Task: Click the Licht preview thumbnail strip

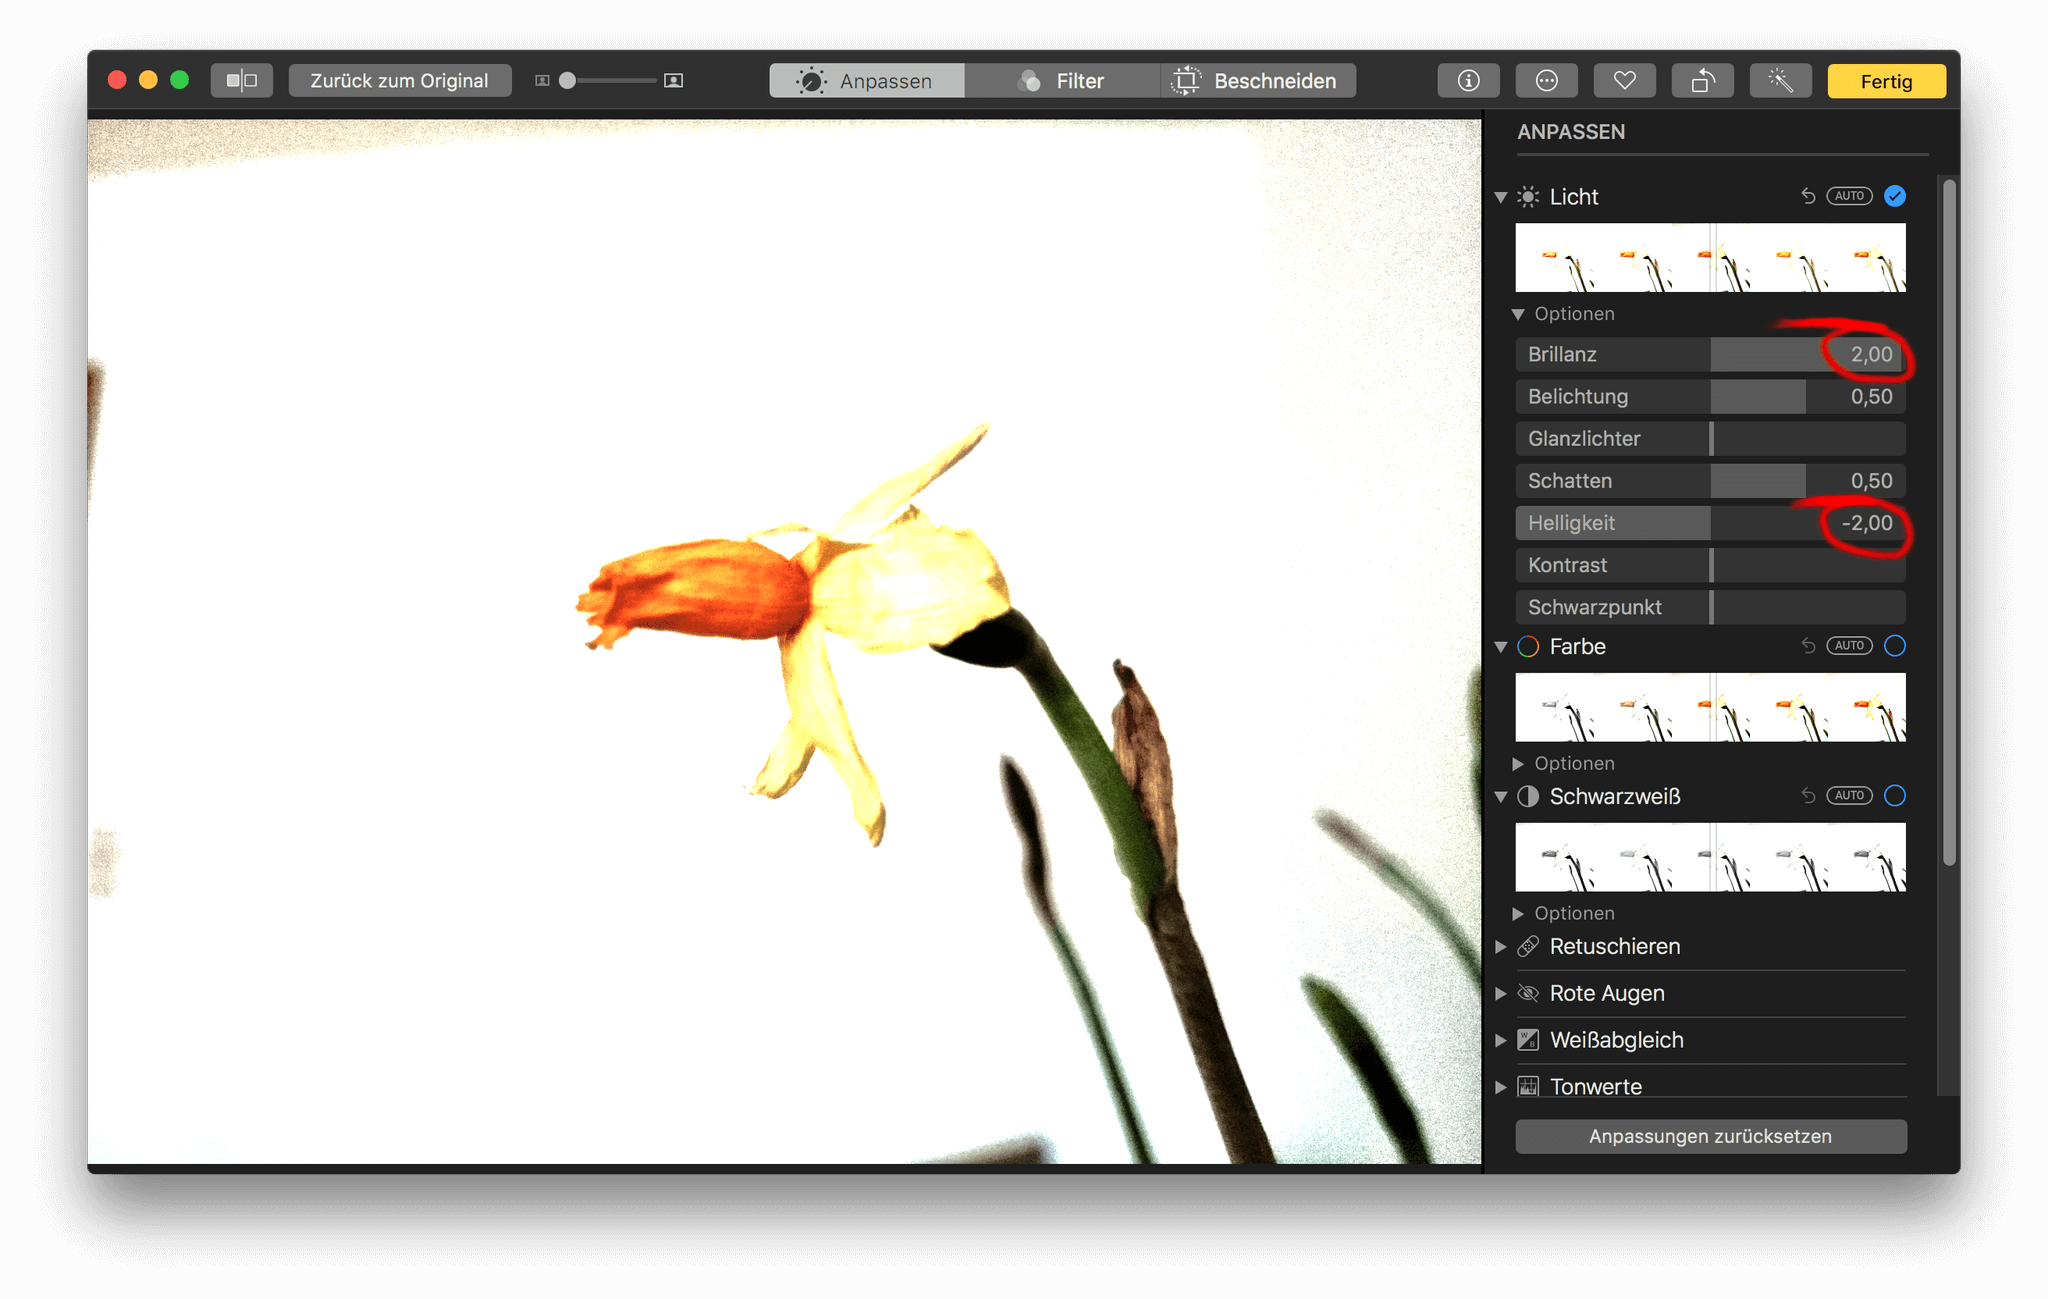Action: tap(1710, 258)
